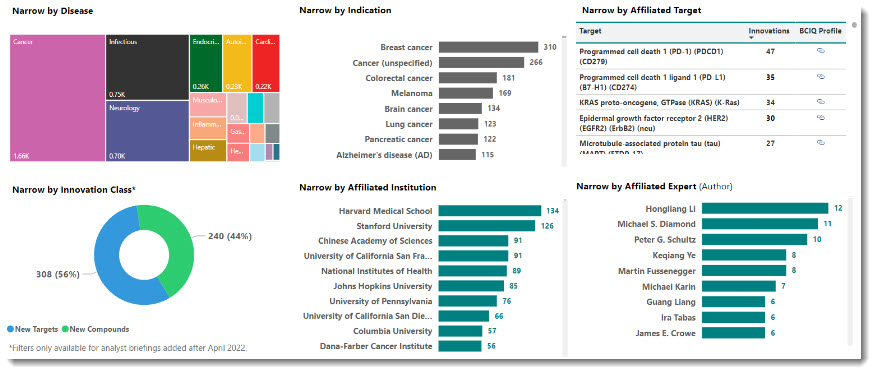
Task: Select the Infectious disease treemap tile
Action: point(147,67)
